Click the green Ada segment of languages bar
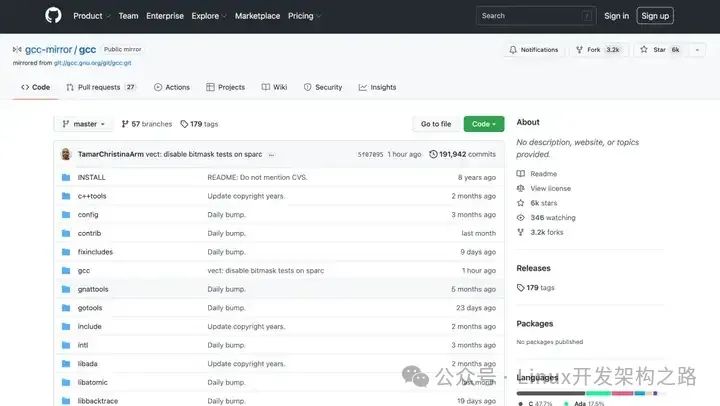 pos(598,393)
